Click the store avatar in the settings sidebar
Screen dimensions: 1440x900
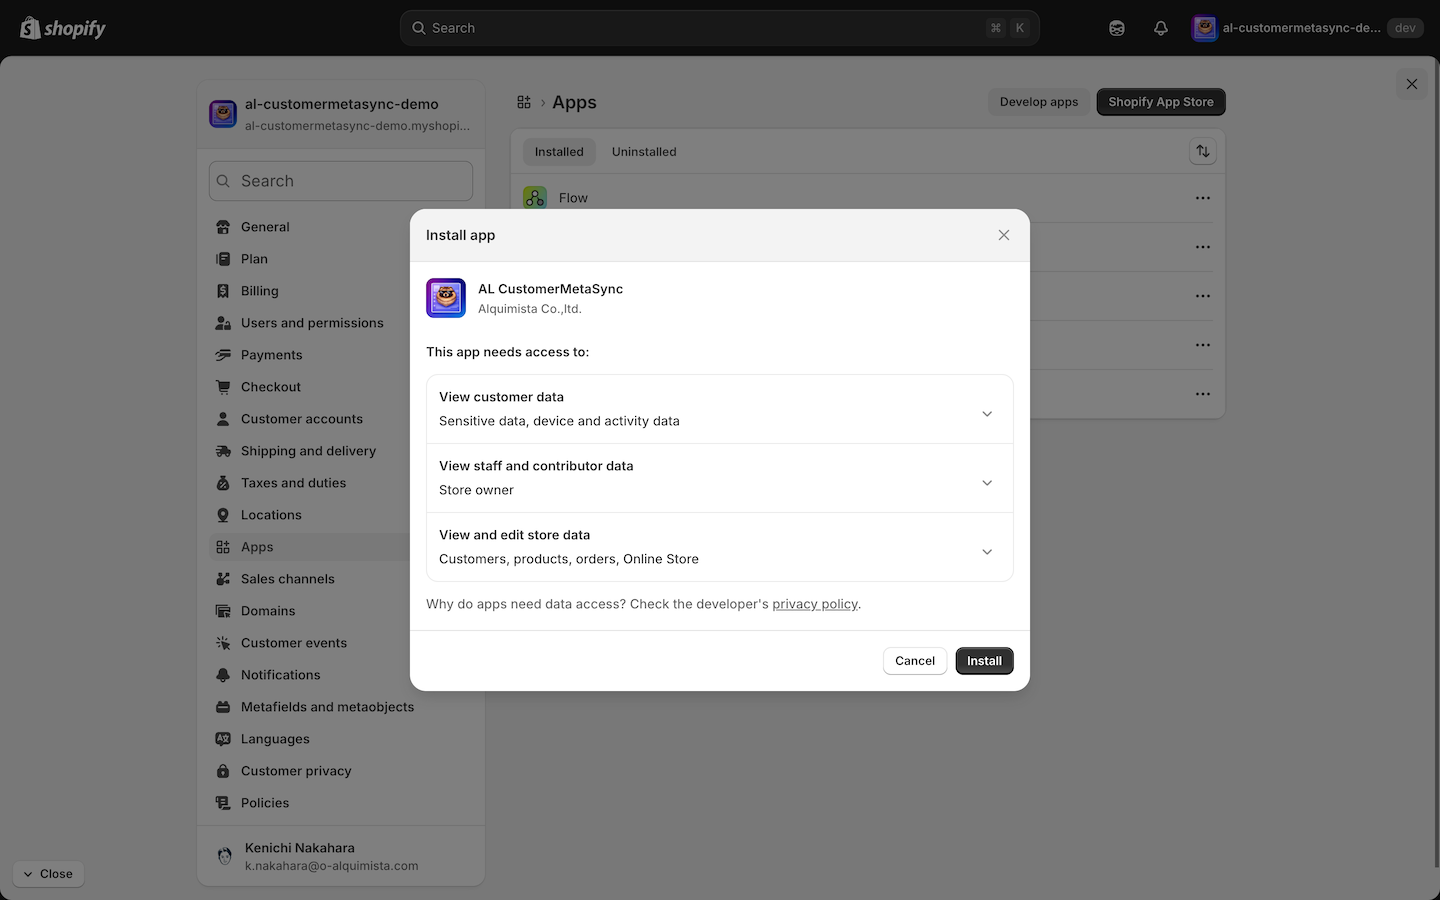223,114
